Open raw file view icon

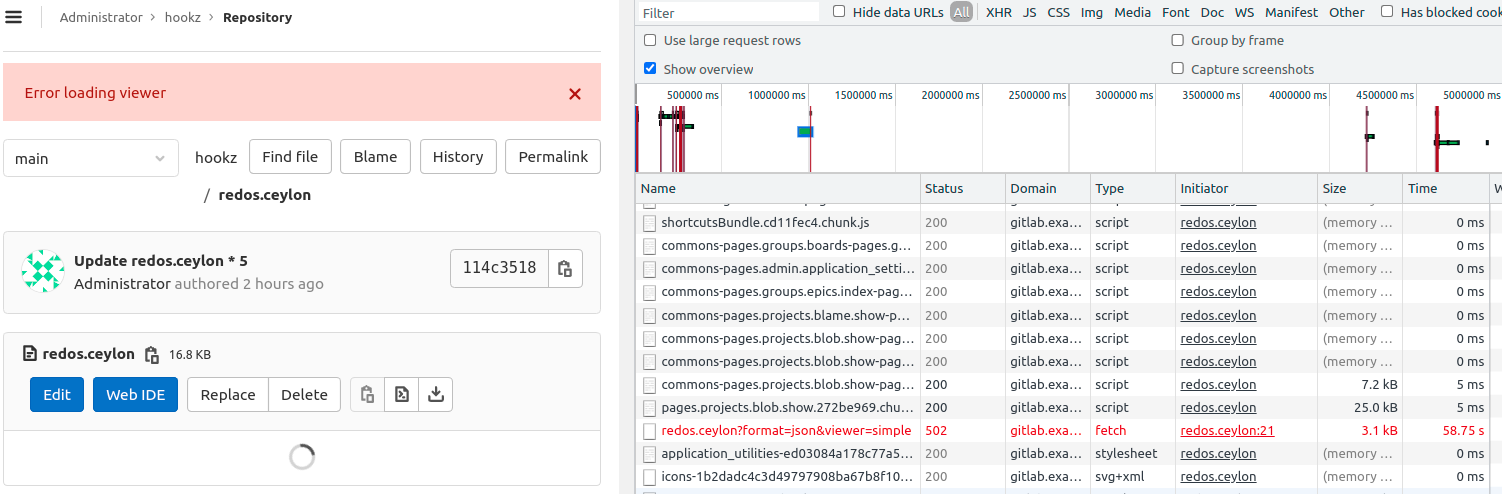click(x=401, y=394)
